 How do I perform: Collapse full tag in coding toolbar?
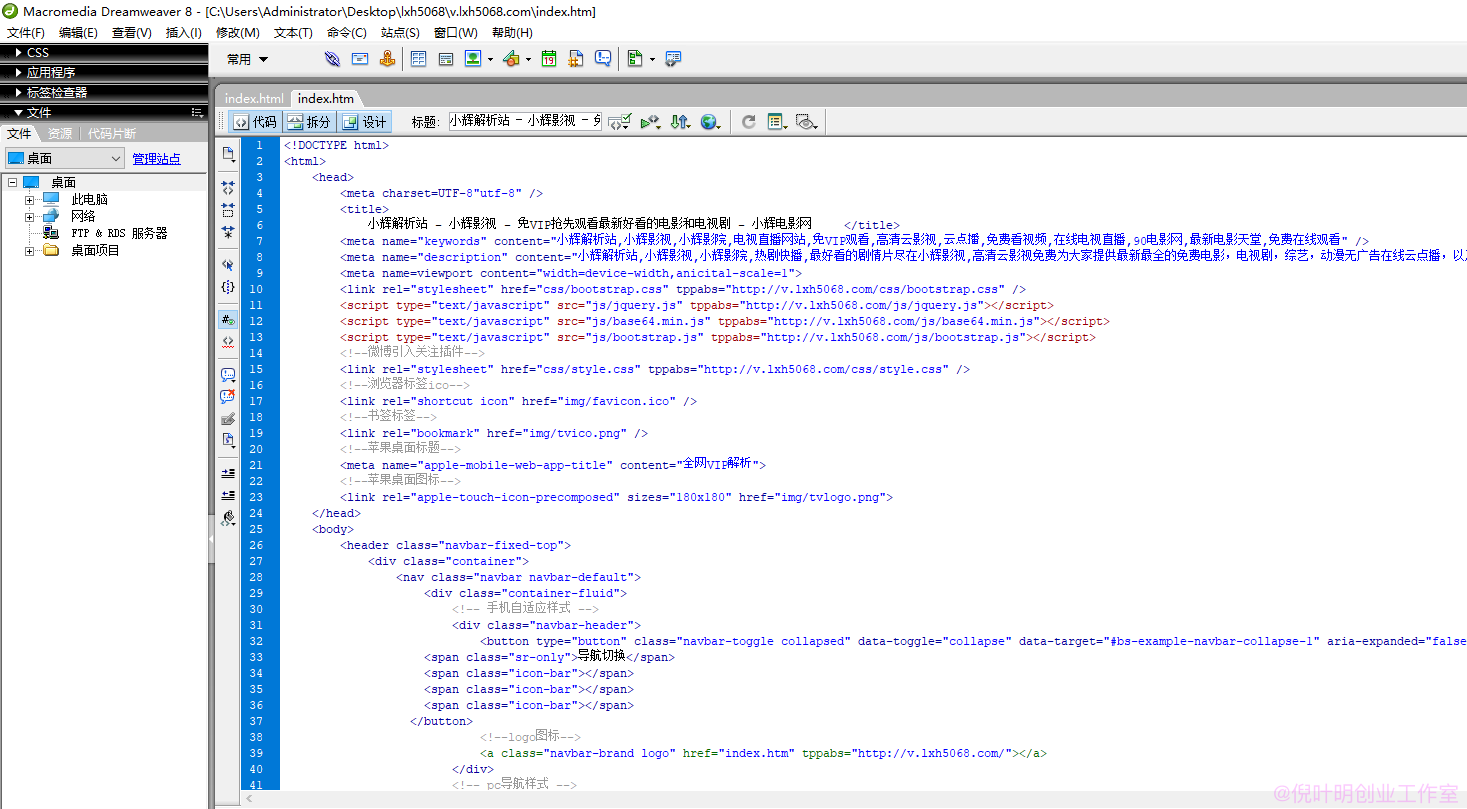(x=228, y=187)
